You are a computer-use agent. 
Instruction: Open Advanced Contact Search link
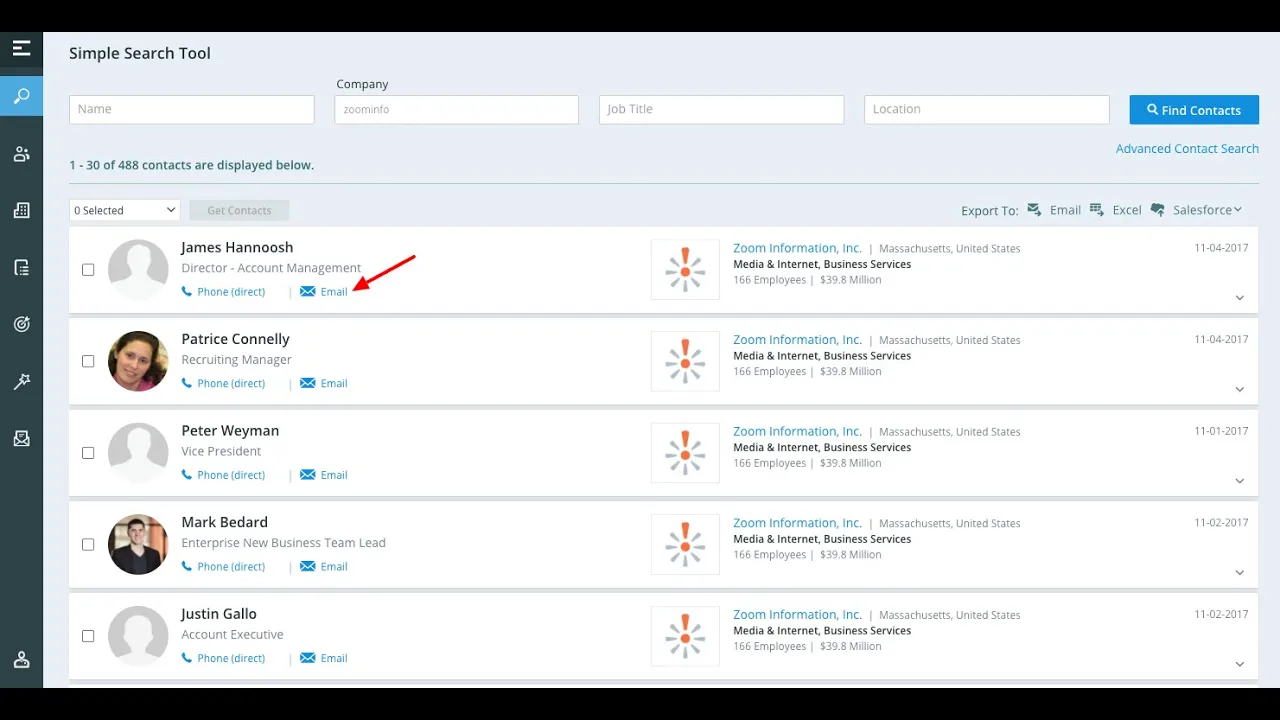[x=1187, y=149]
